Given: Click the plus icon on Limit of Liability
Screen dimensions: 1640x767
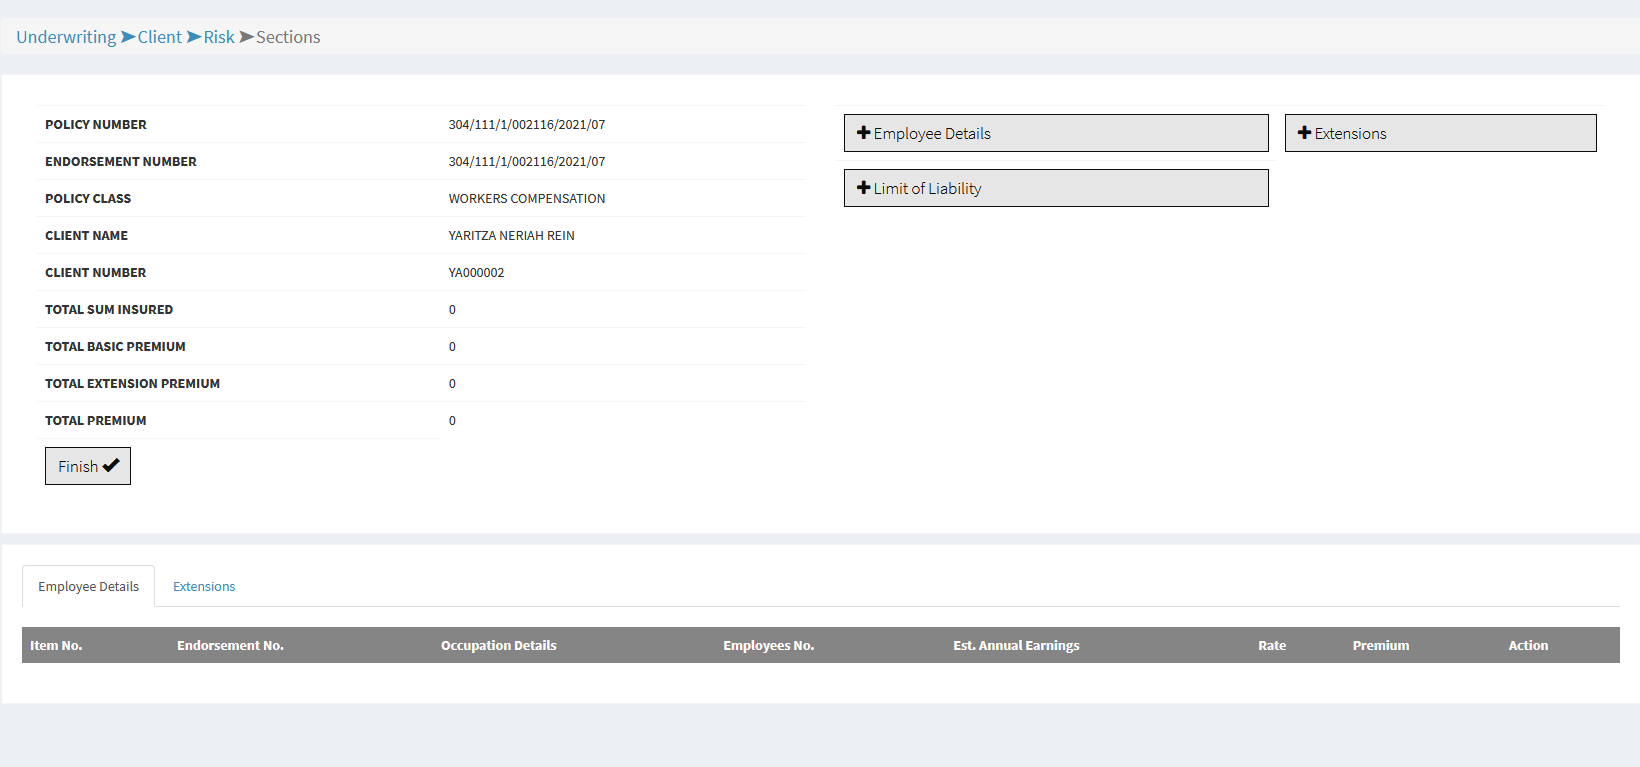Looking at the screenshot, I should coord(863,188).
